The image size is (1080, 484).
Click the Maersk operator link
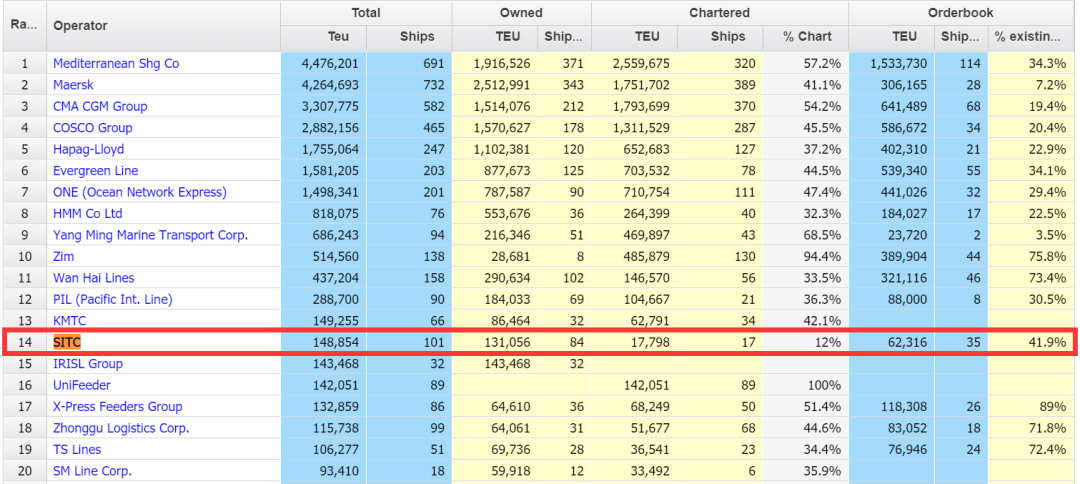(x=76, y=85)
